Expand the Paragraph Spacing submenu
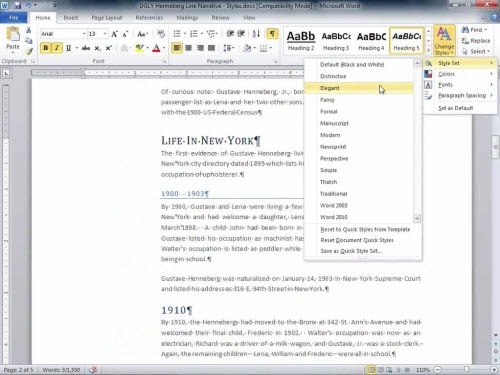Viewport: 500px width, 375px height. point(460,96)
